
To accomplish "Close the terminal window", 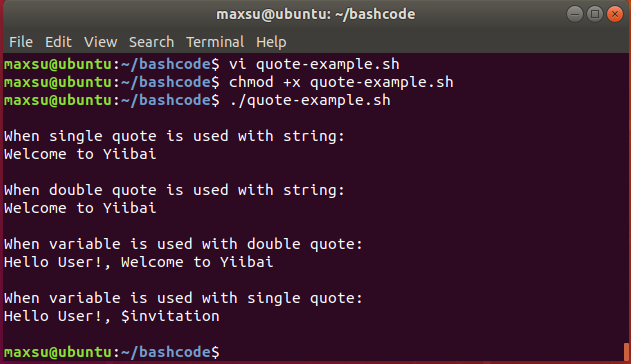I will (x=615, y=14).
